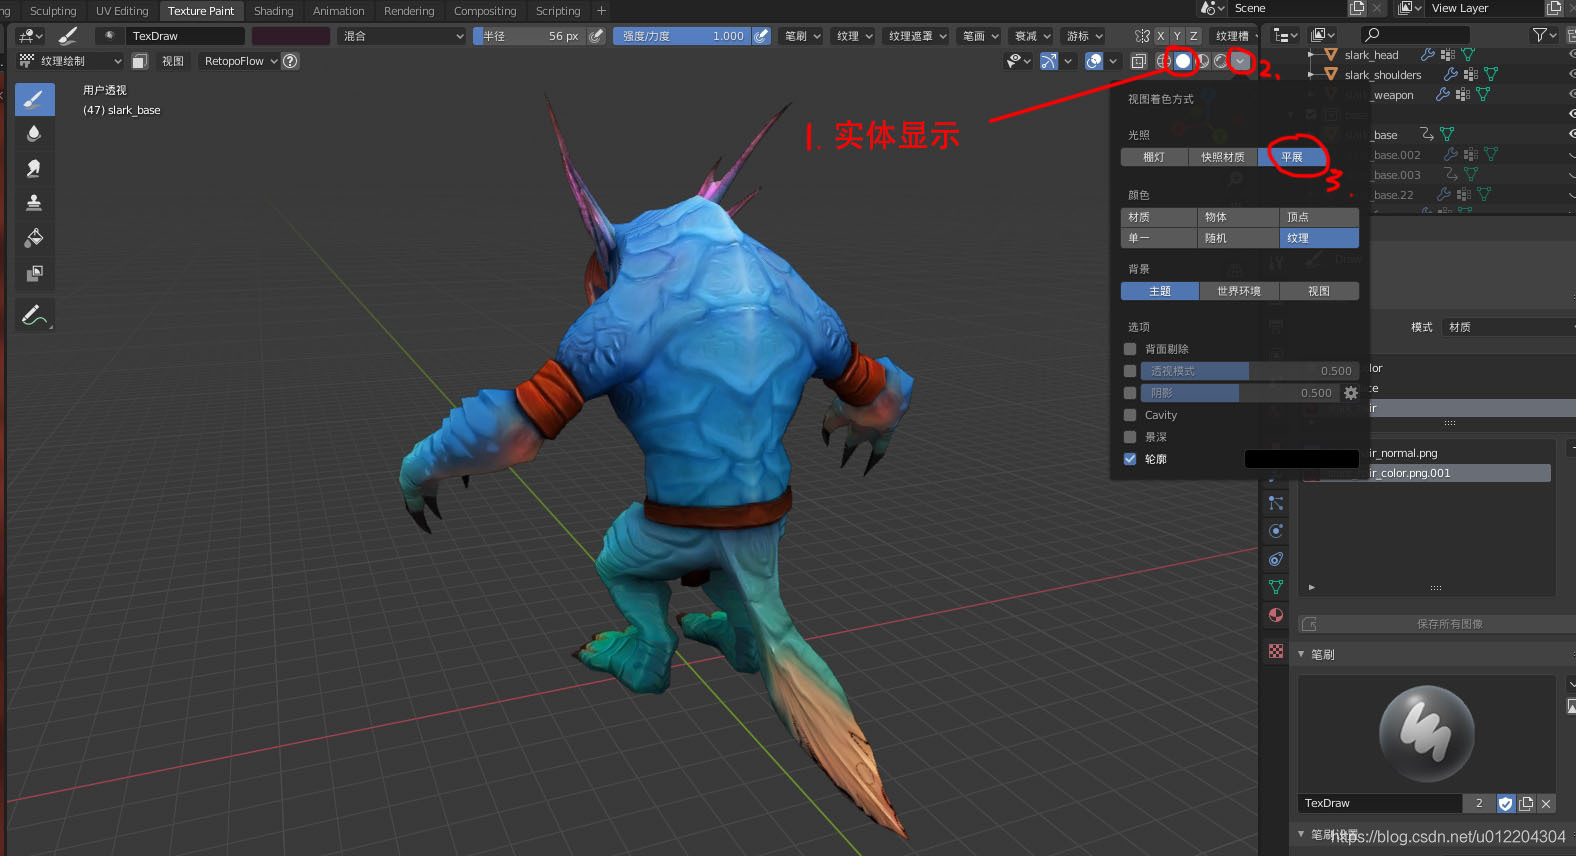Open the 笔刷 brush dropdown
Viewport: 1576px width, 856px height.
[x=802, y=36]
